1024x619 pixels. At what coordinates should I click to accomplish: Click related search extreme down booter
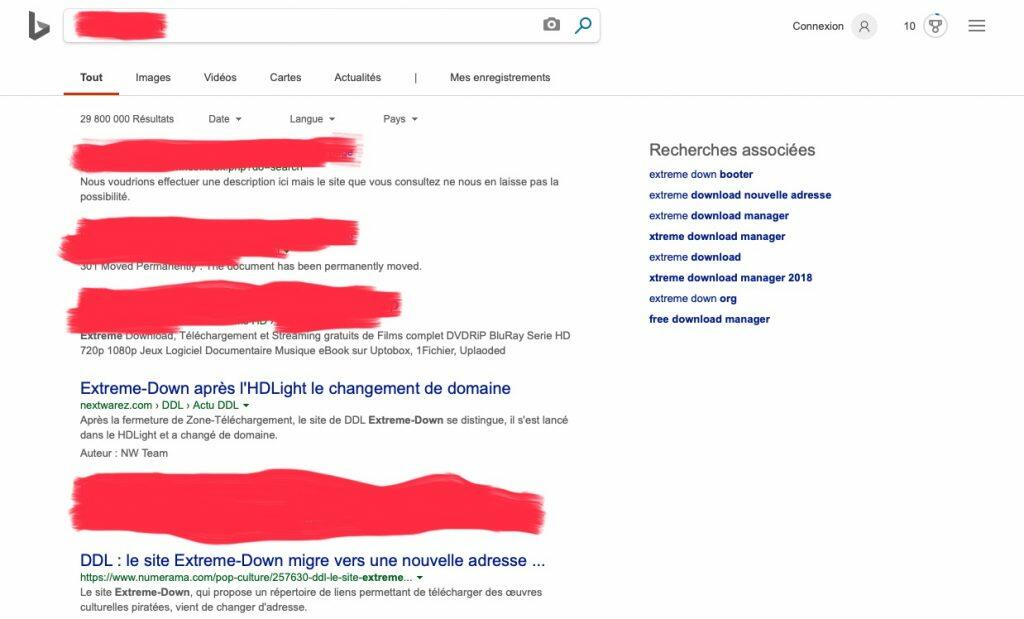tap(701, 174)
